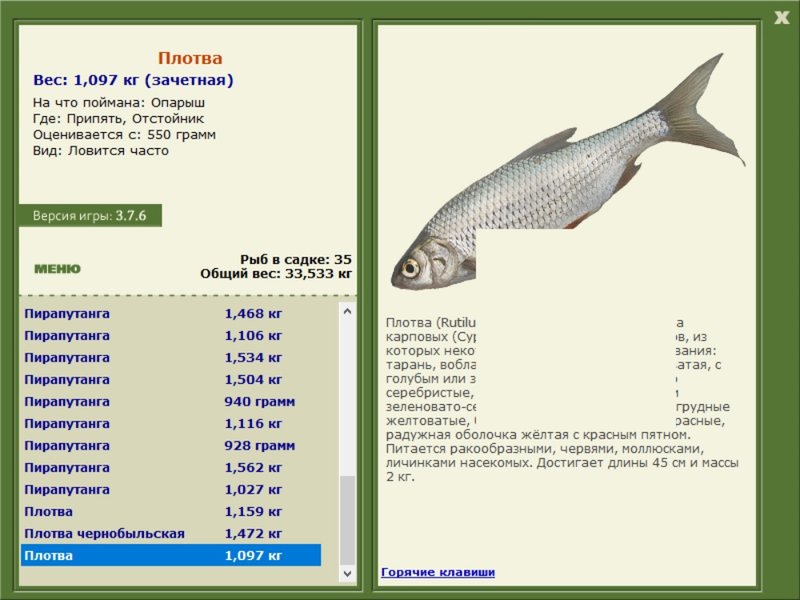Click the На что поймана: Опарыш line

[x=119, y=103]
